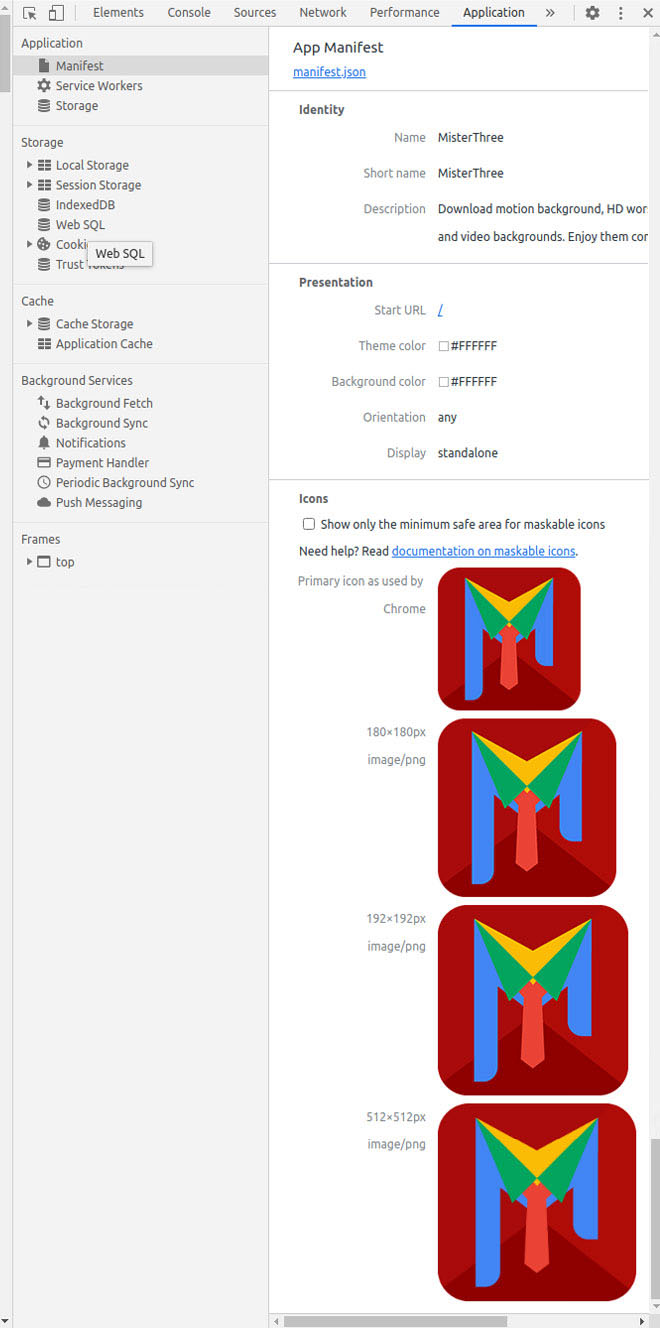660x1328 pixels.
Task: Expand the Cache Storage tree node
Action: 29,324
